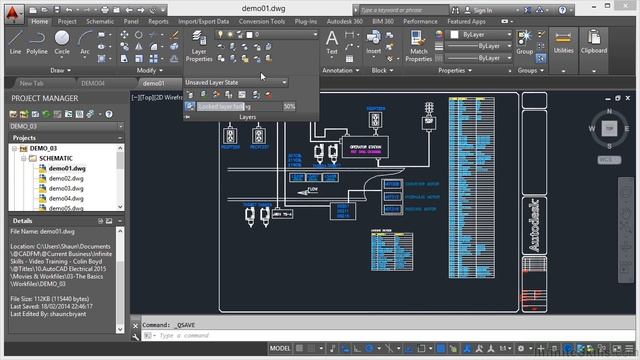Open Layer Properties manager

coord(199,46)
